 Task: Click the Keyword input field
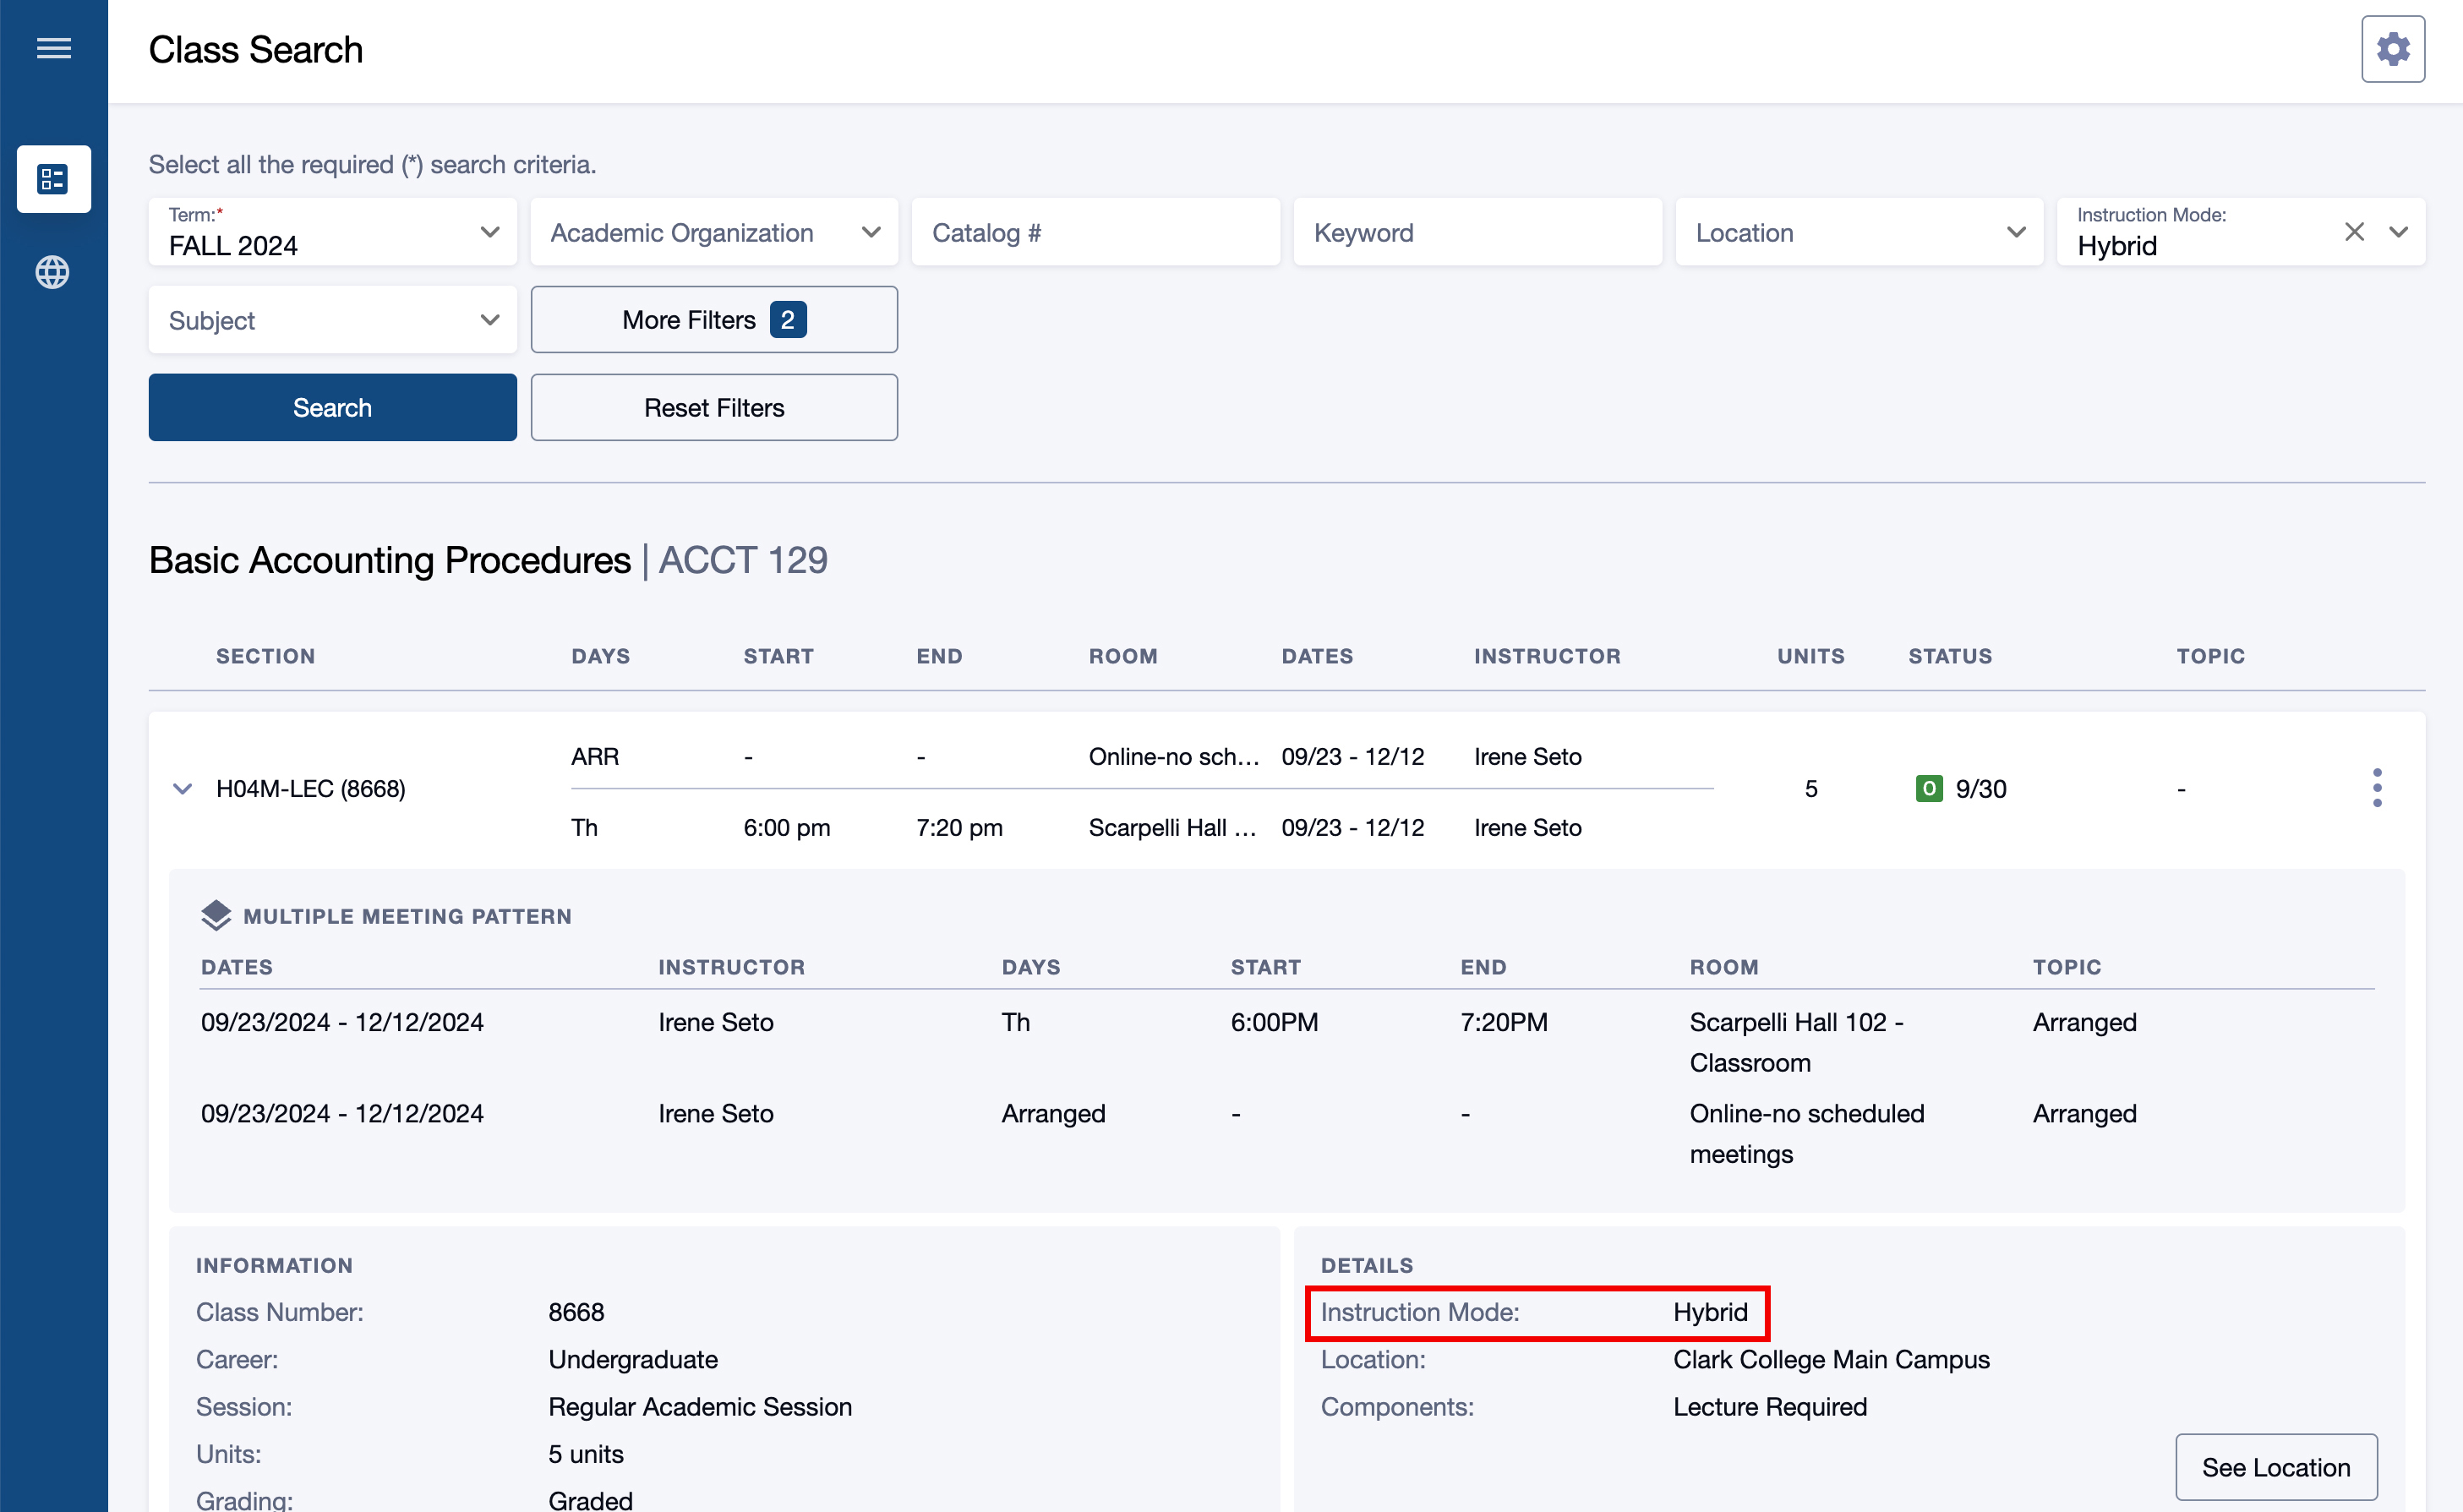pyautogui.click(x=1477, y=232)
